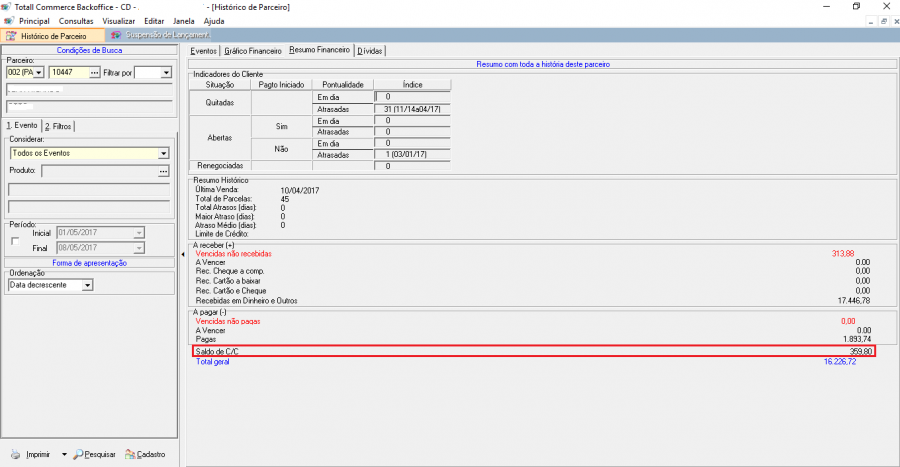Viewport: 900px width, 467px height.
Task: Click the printer icon beside Imprimir
Action: [x=14, y=454]
